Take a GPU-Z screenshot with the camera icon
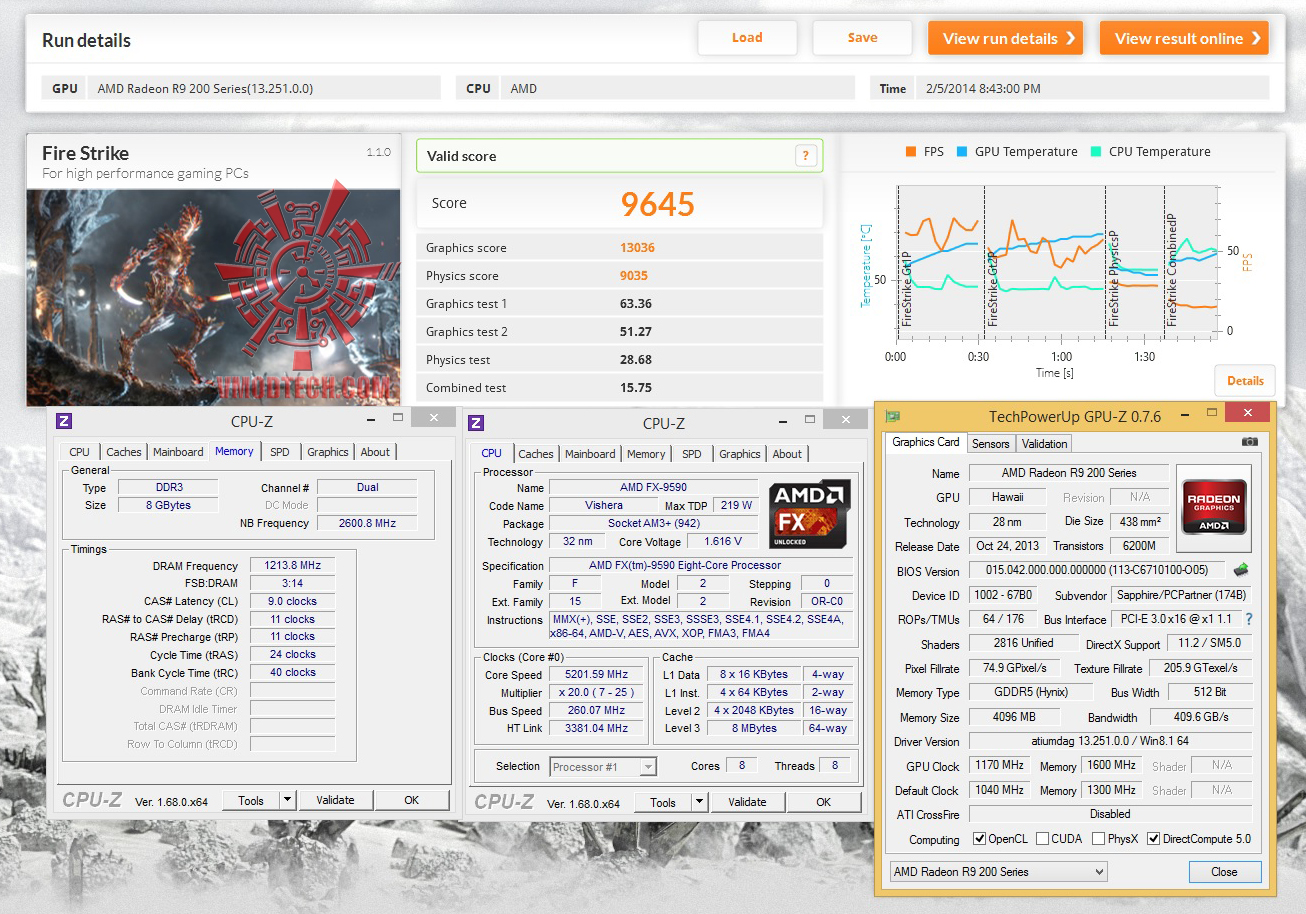1306x914 pixels. 1249,442
